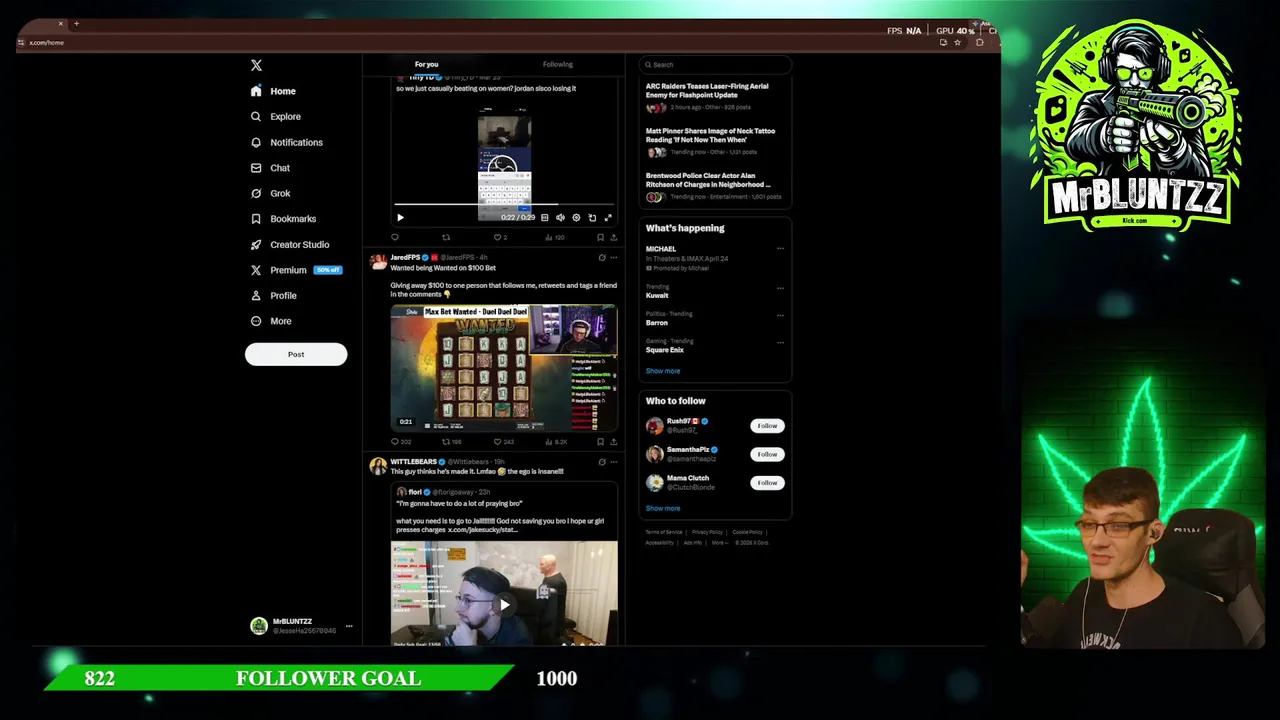Image resolution: width=1280 pixels, height=720 pixels.
Task: Share the Jordan Sisco post
Action: click(613, 238)
